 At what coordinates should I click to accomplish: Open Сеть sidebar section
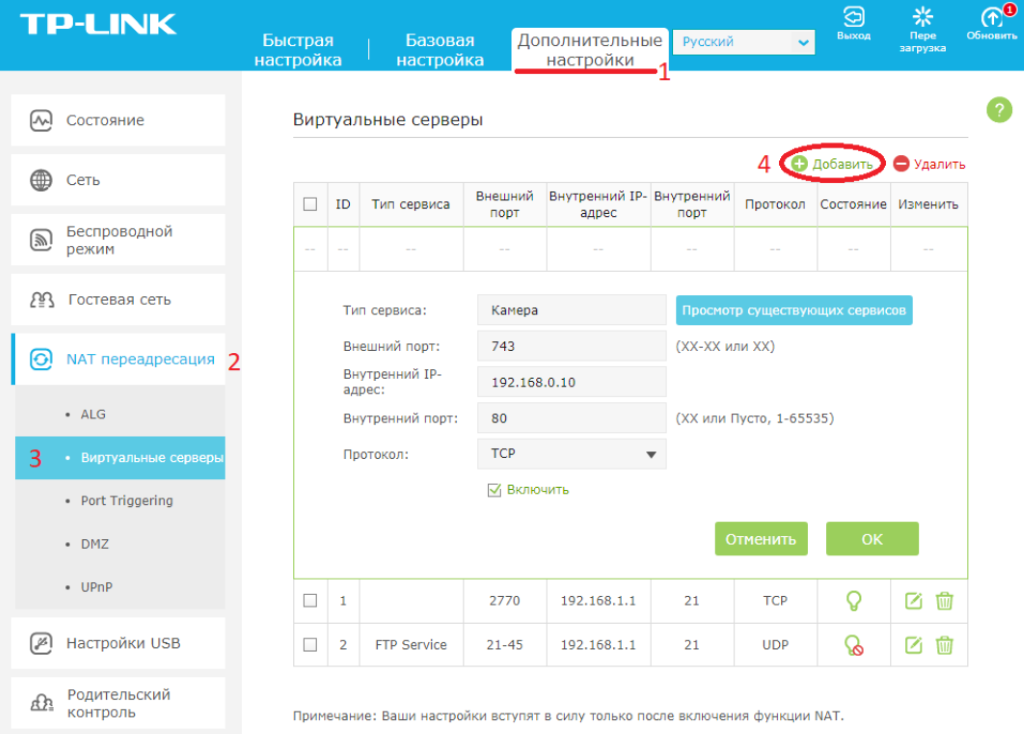(x=118, y=180)
